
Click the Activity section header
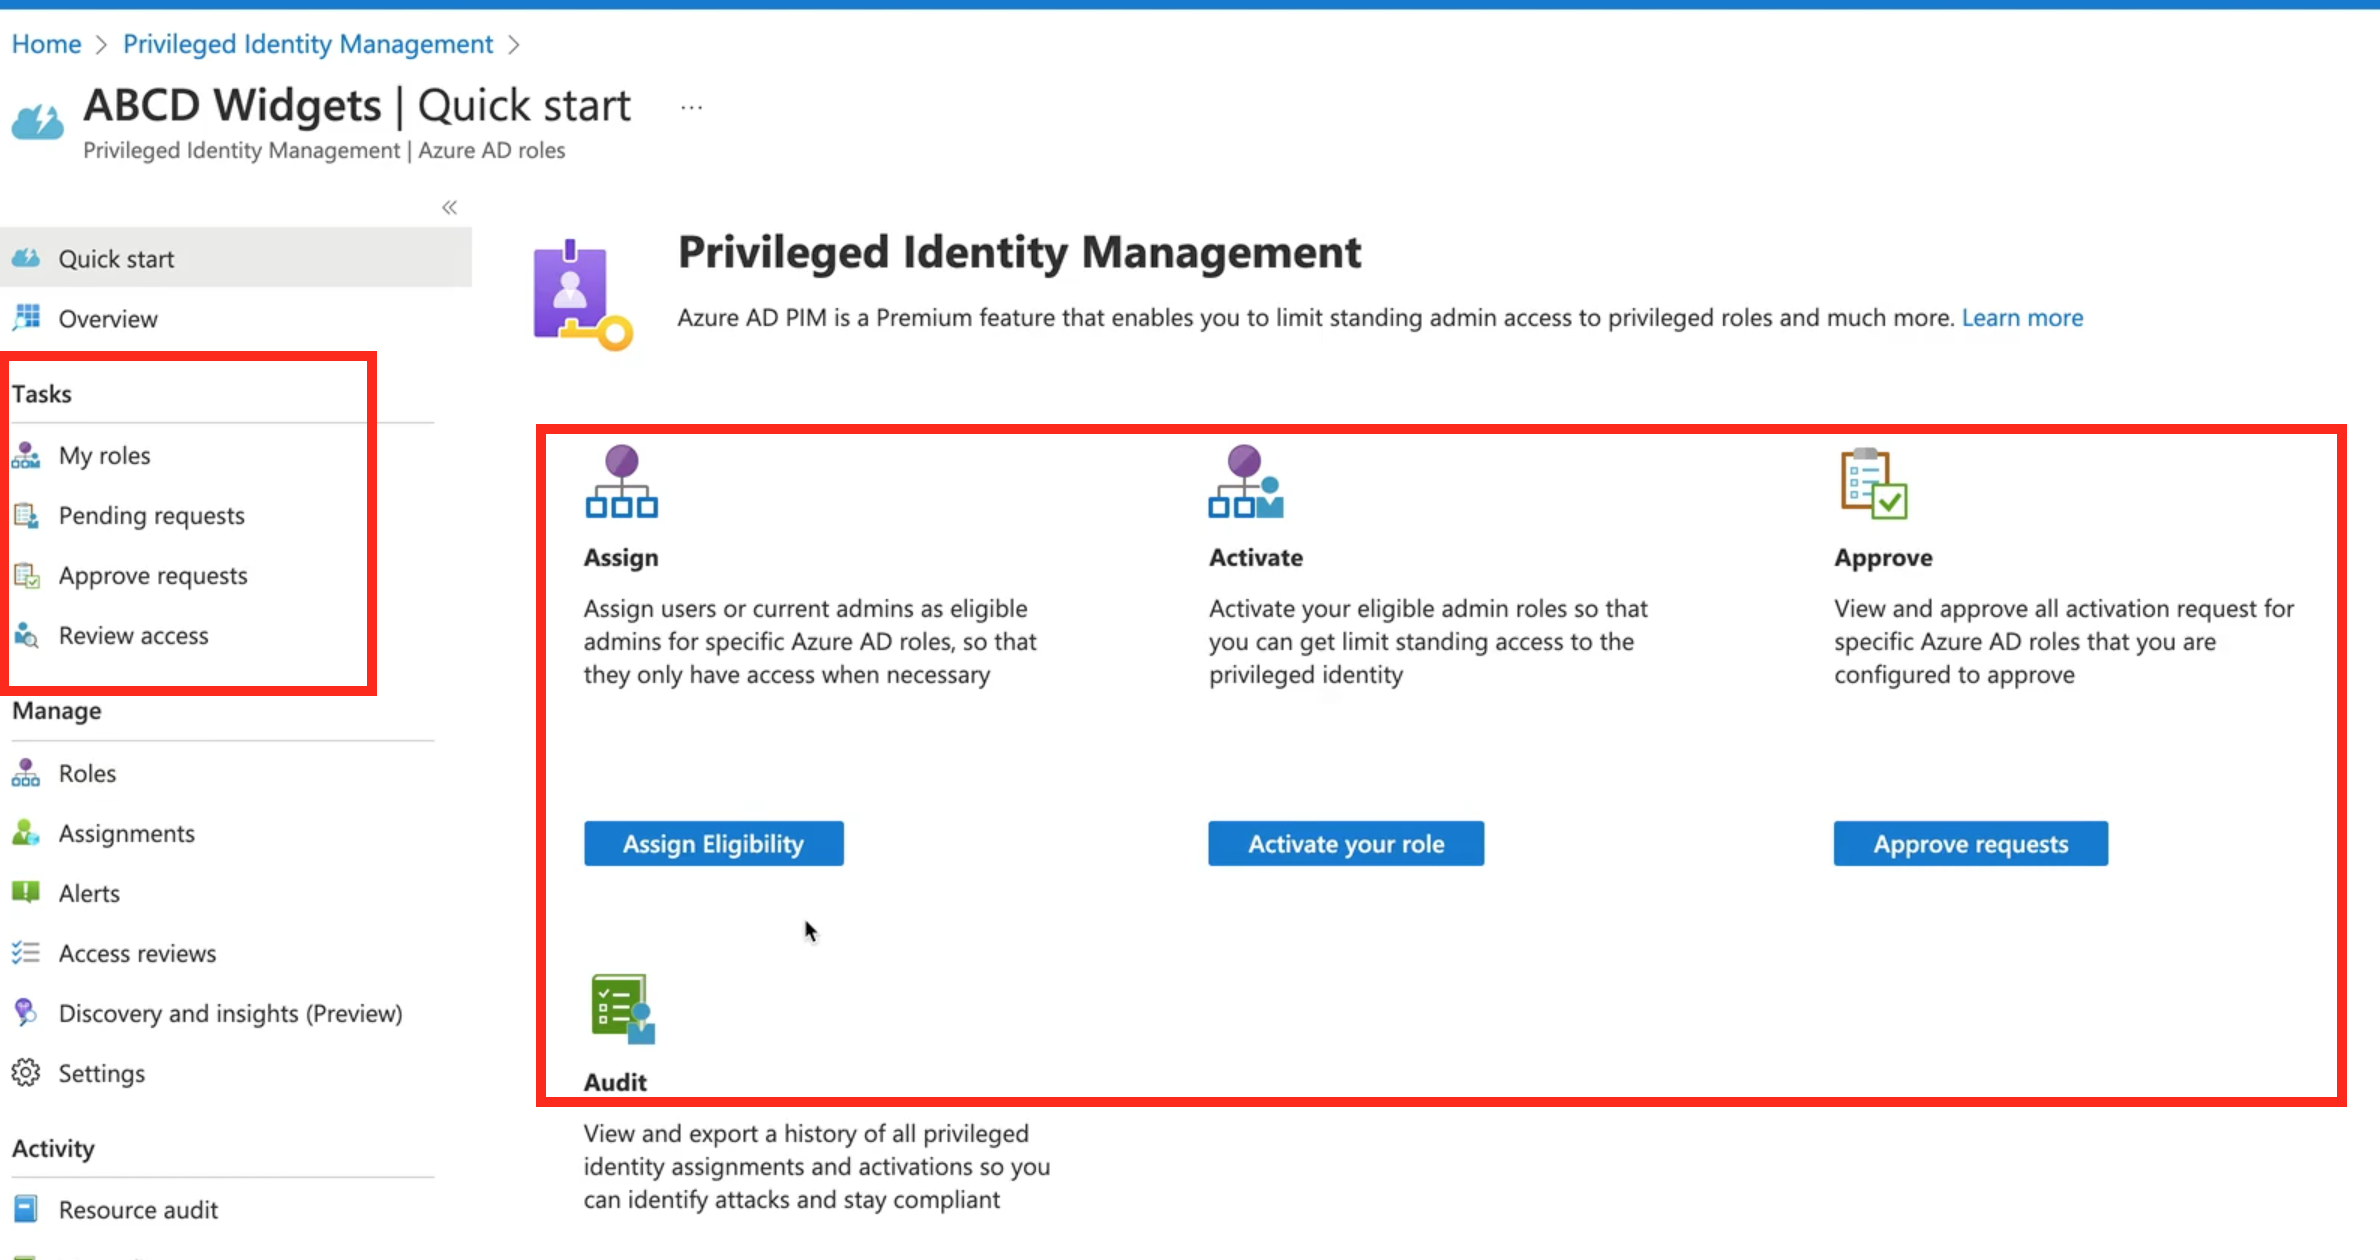coord(53,1148)
